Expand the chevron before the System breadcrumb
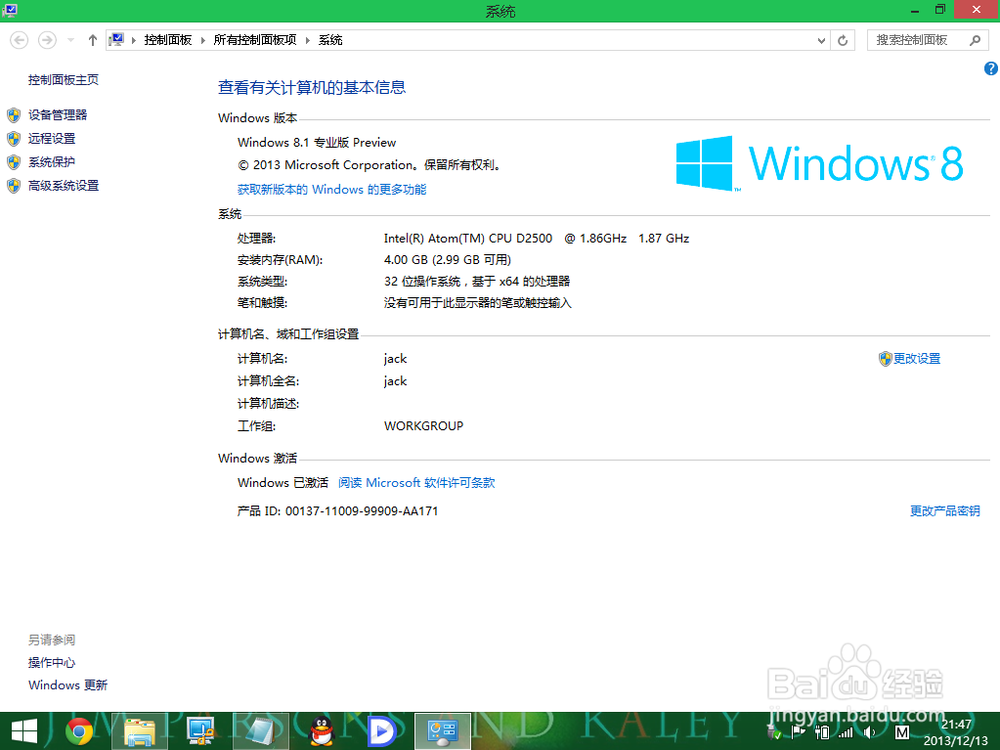 point(307,40)
